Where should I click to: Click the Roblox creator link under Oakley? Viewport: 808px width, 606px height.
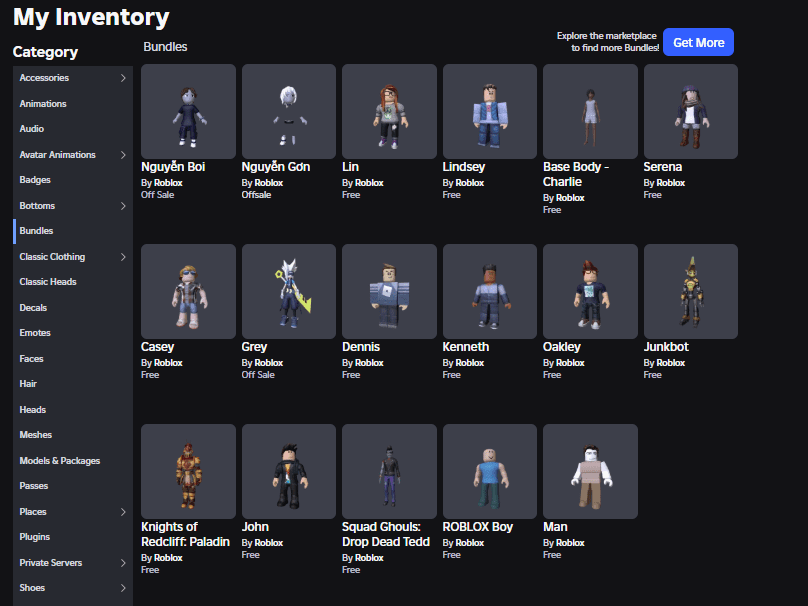[570, 363]
